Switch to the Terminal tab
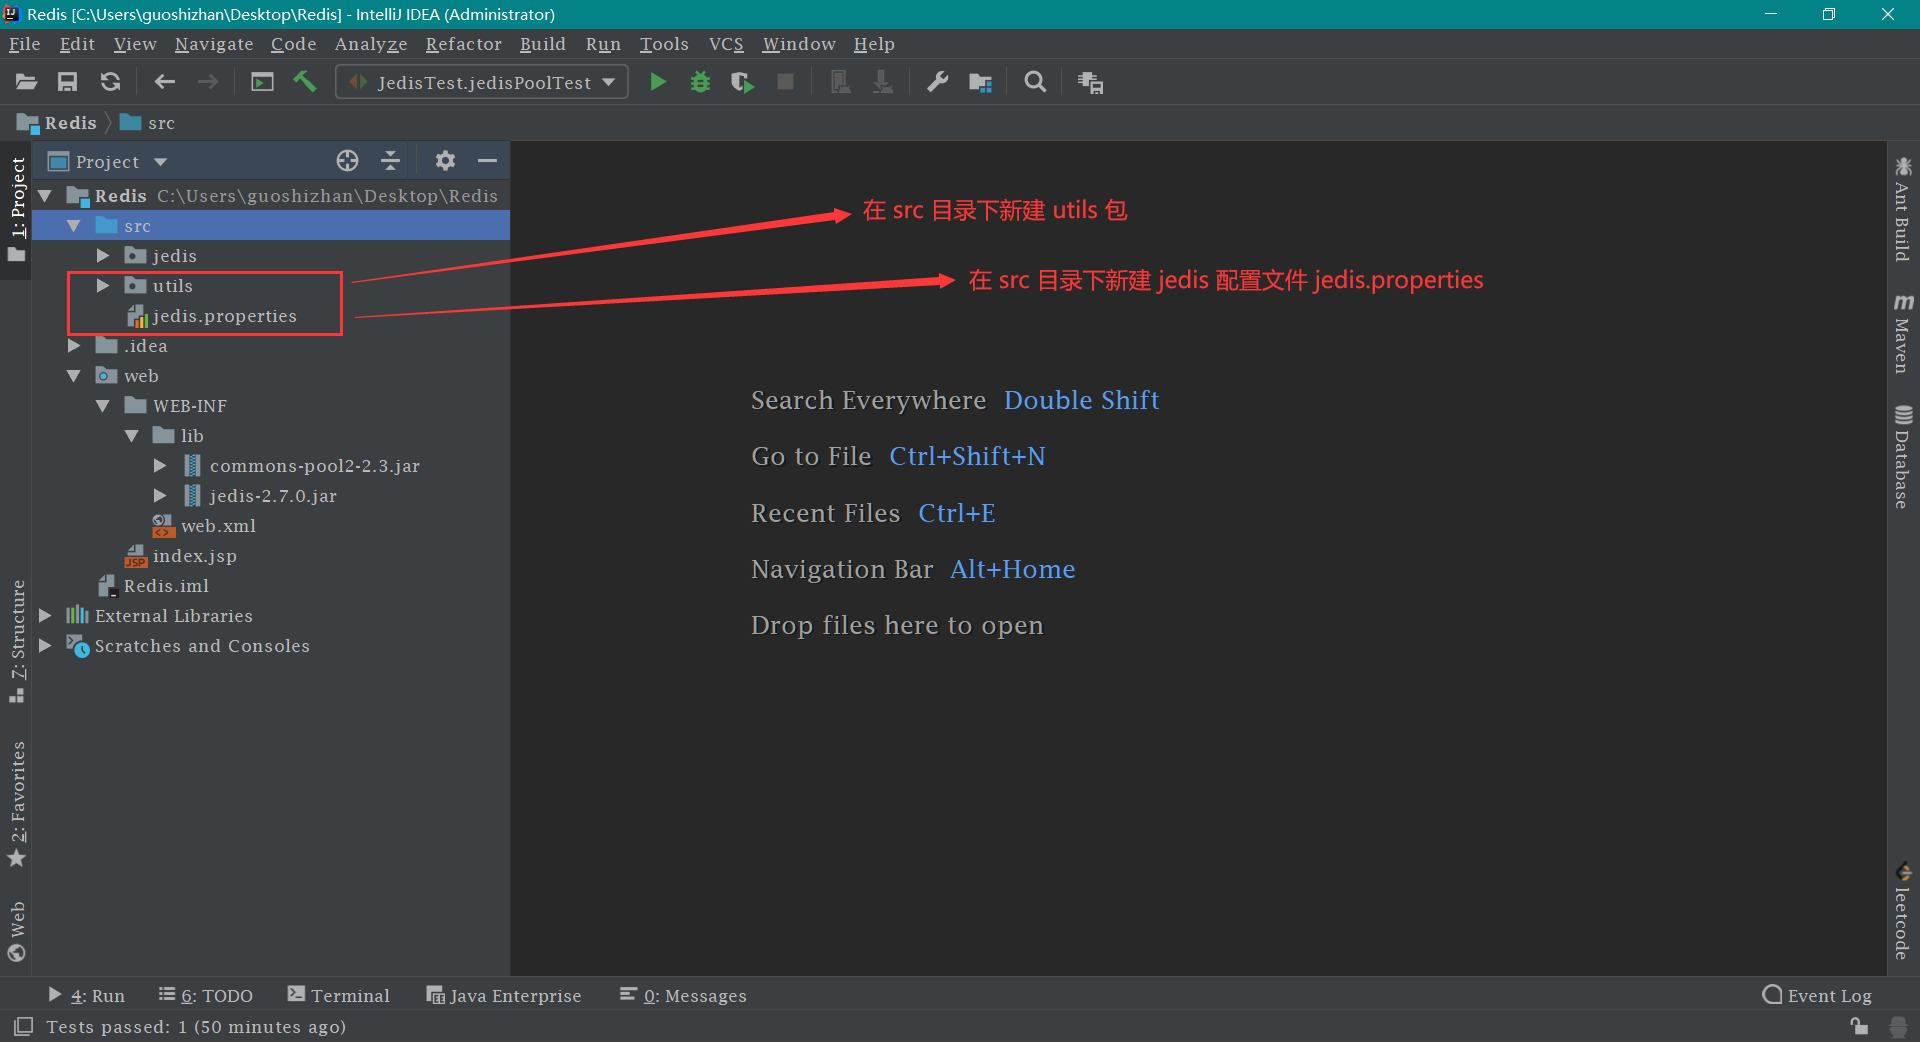The image size is (1920, 1042). tap(339, 995)
